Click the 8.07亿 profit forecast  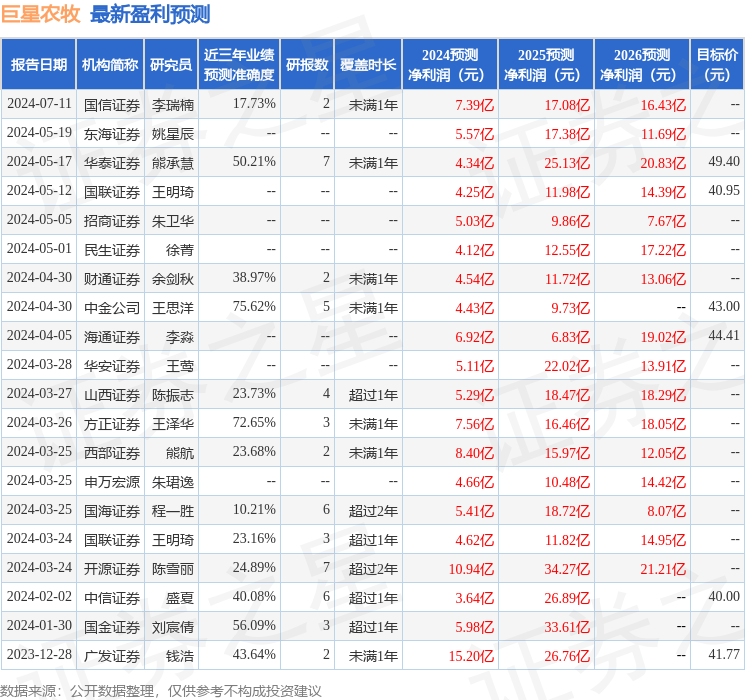(666, 511)
